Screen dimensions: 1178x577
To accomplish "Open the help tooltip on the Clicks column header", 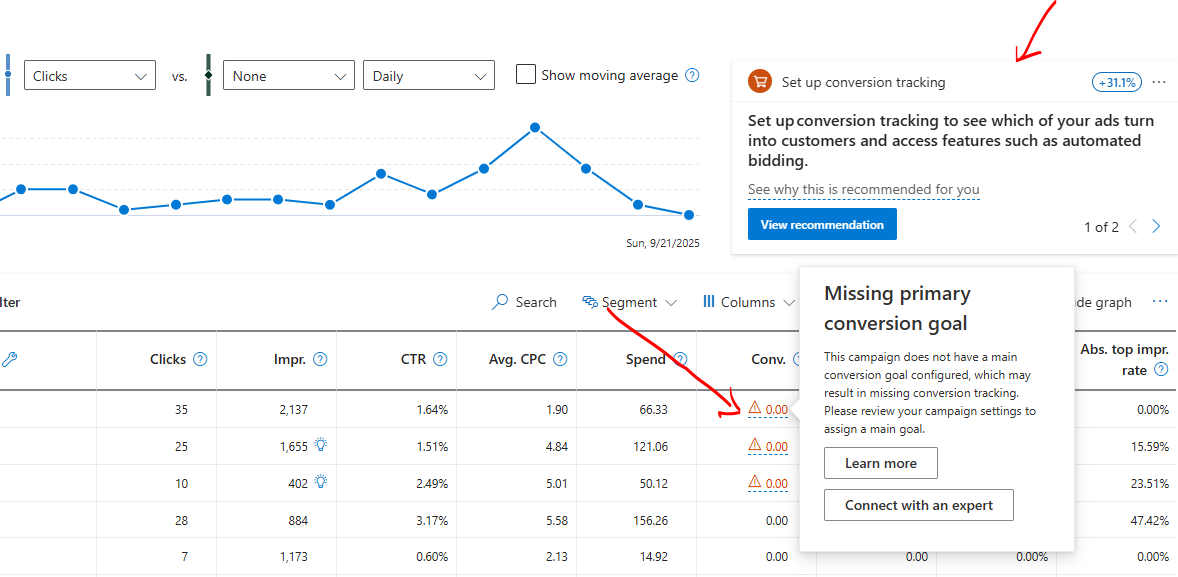I will click(x=200, y=358).
